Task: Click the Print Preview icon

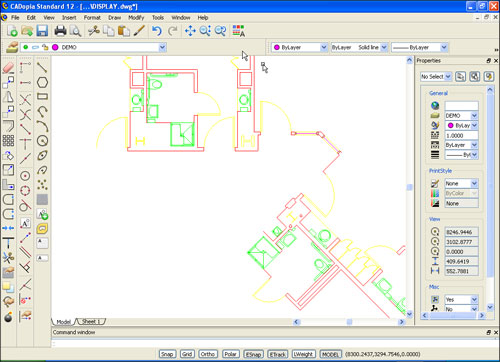Action: tap(76, 31)
